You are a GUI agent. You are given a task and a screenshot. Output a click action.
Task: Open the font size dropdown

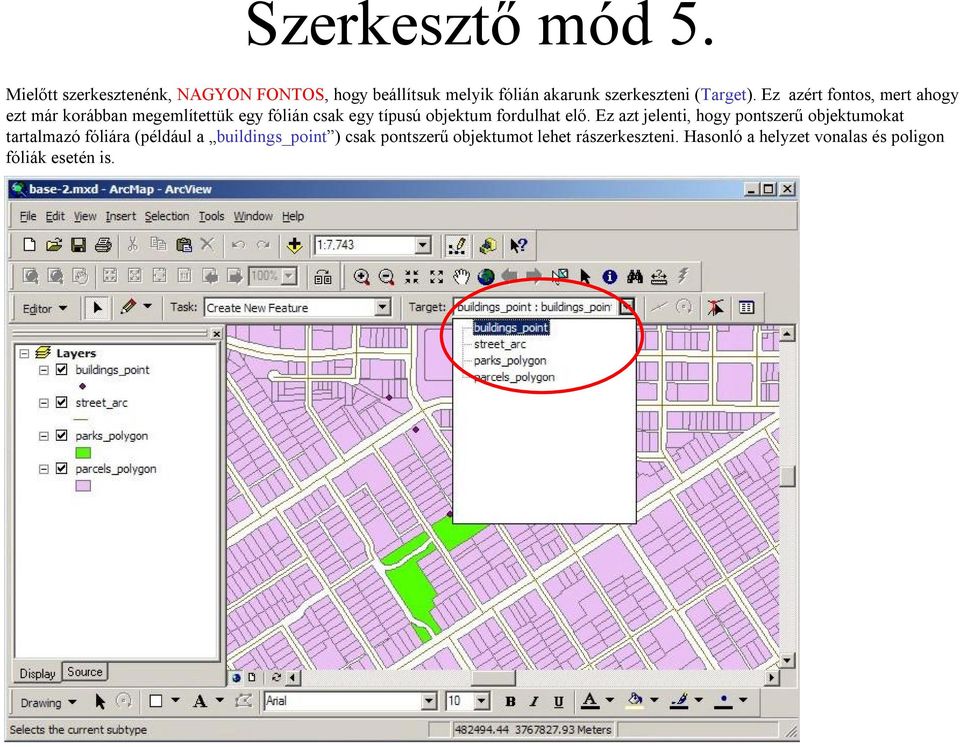pyautogui.click(x=482, y=701)
